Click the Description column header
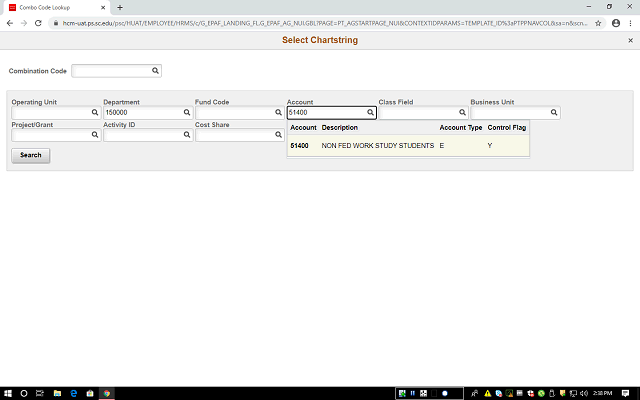 pos(340,128)
